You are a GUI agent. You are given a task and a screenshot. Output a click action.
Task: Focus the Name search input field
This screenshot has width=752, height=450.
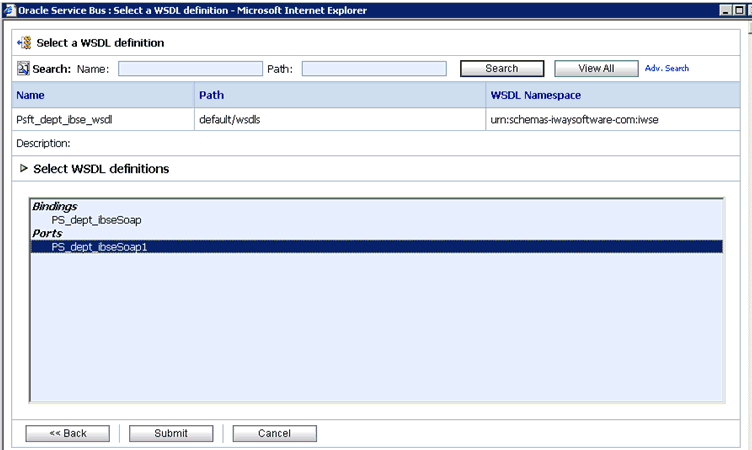coord(190,69)
